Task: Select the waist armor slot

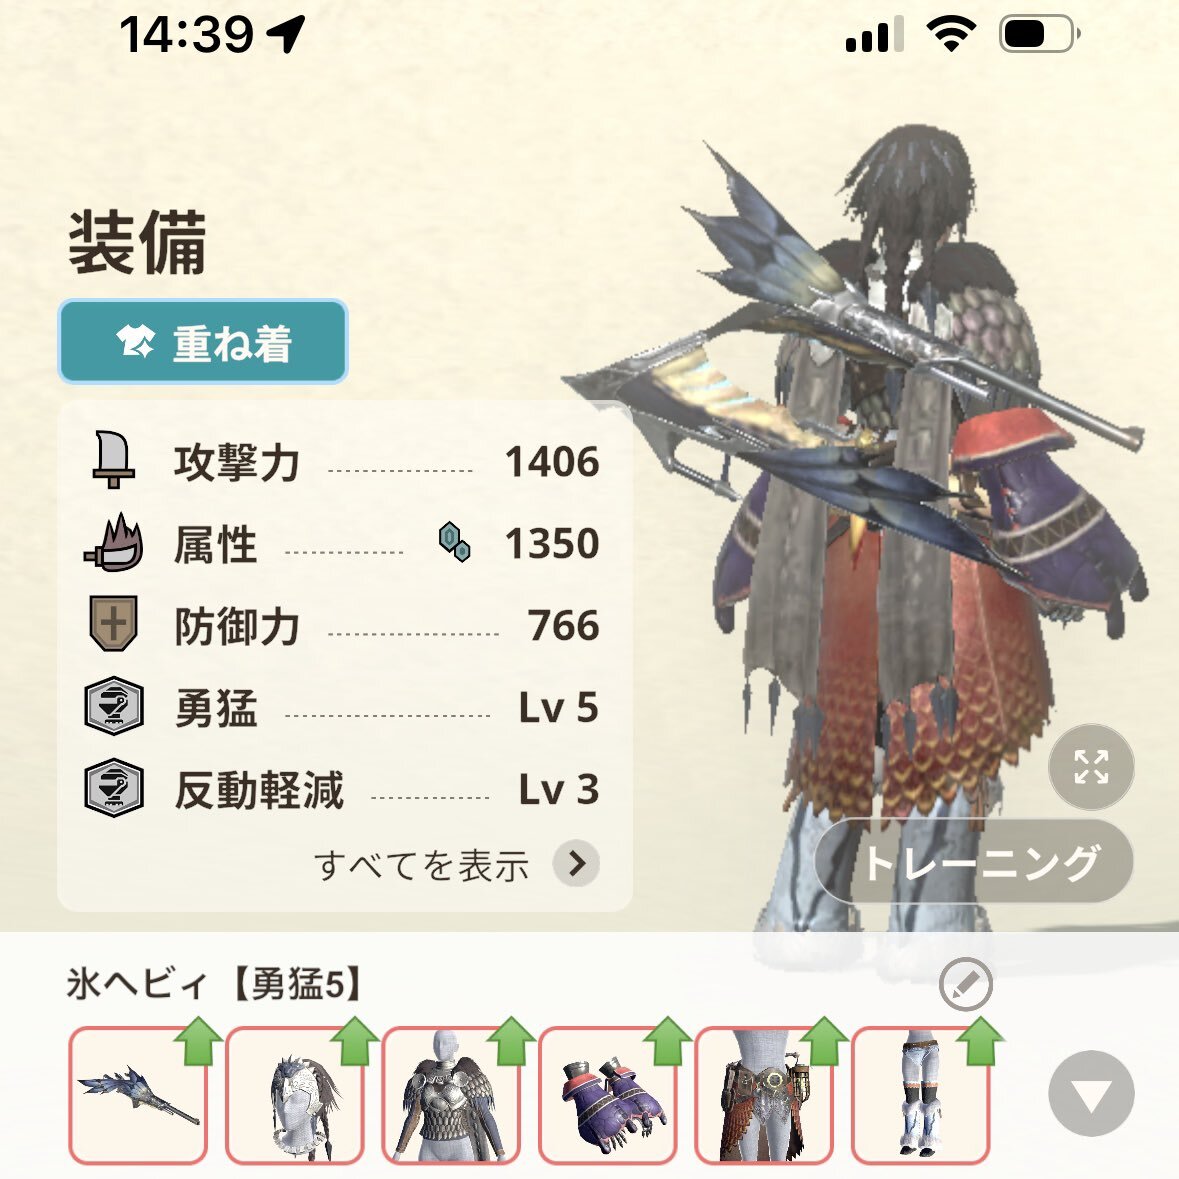Action: point(764,1095)
